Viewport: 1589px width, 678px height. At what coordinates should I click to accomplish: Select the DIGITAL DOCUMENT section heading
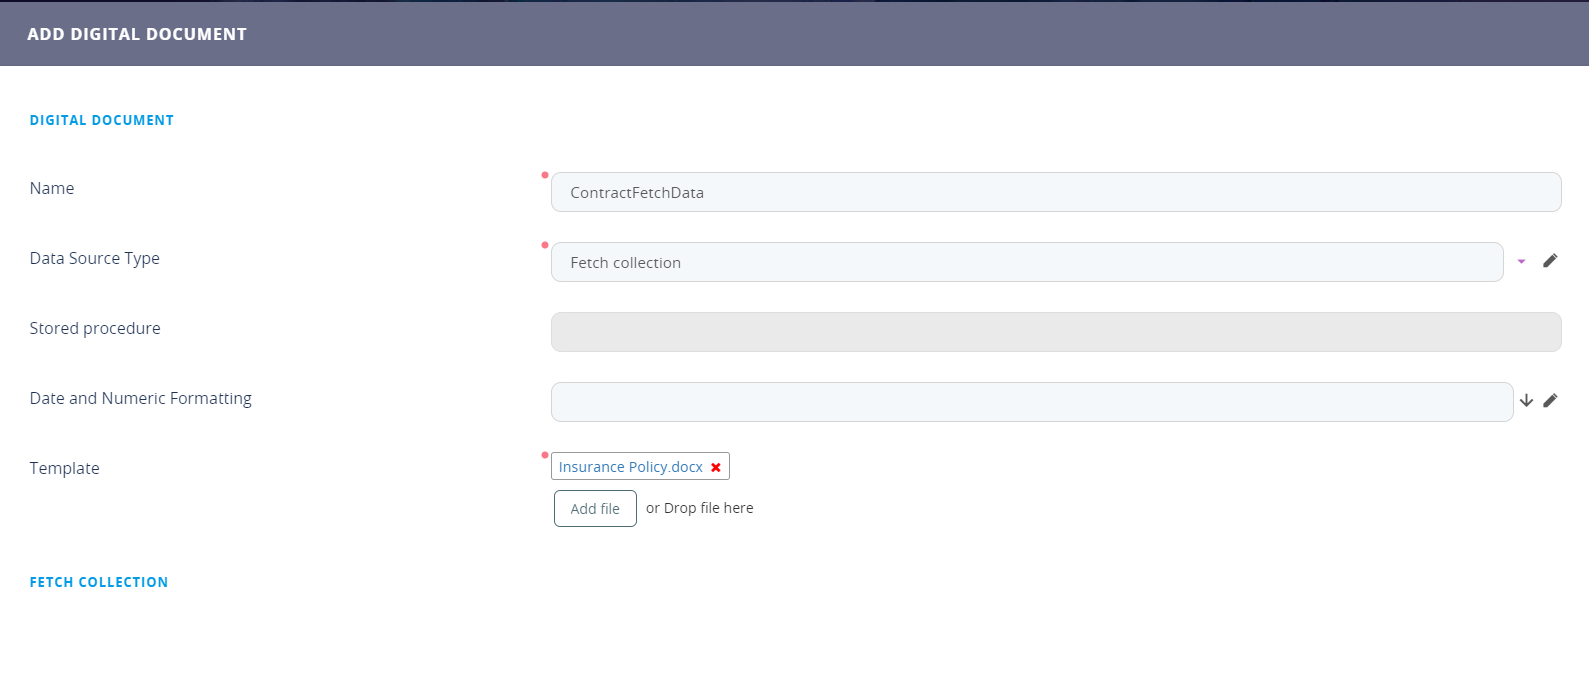pyautogui.click(x=102, y=120)
